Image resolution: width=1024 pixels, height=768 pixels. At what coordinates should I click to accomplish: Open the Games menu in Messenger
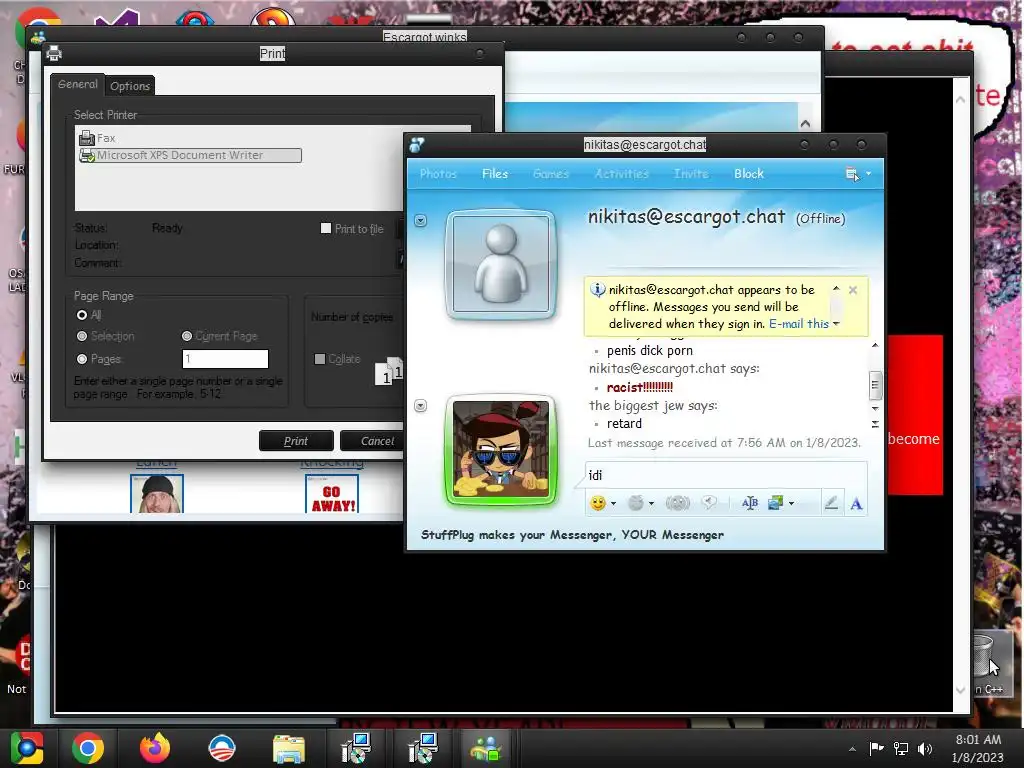point(551,174)
